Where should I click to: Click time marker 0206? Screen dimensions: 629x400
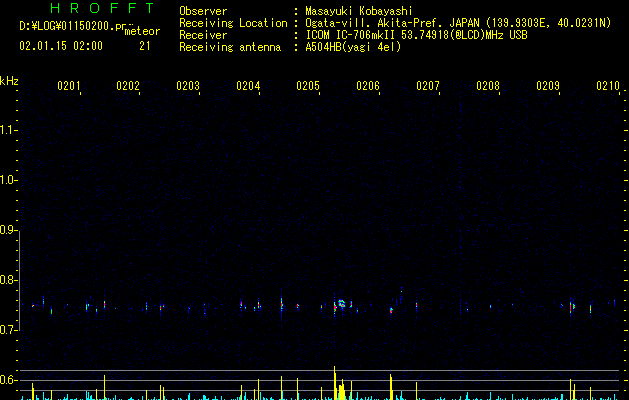click(x=368, y=85)
